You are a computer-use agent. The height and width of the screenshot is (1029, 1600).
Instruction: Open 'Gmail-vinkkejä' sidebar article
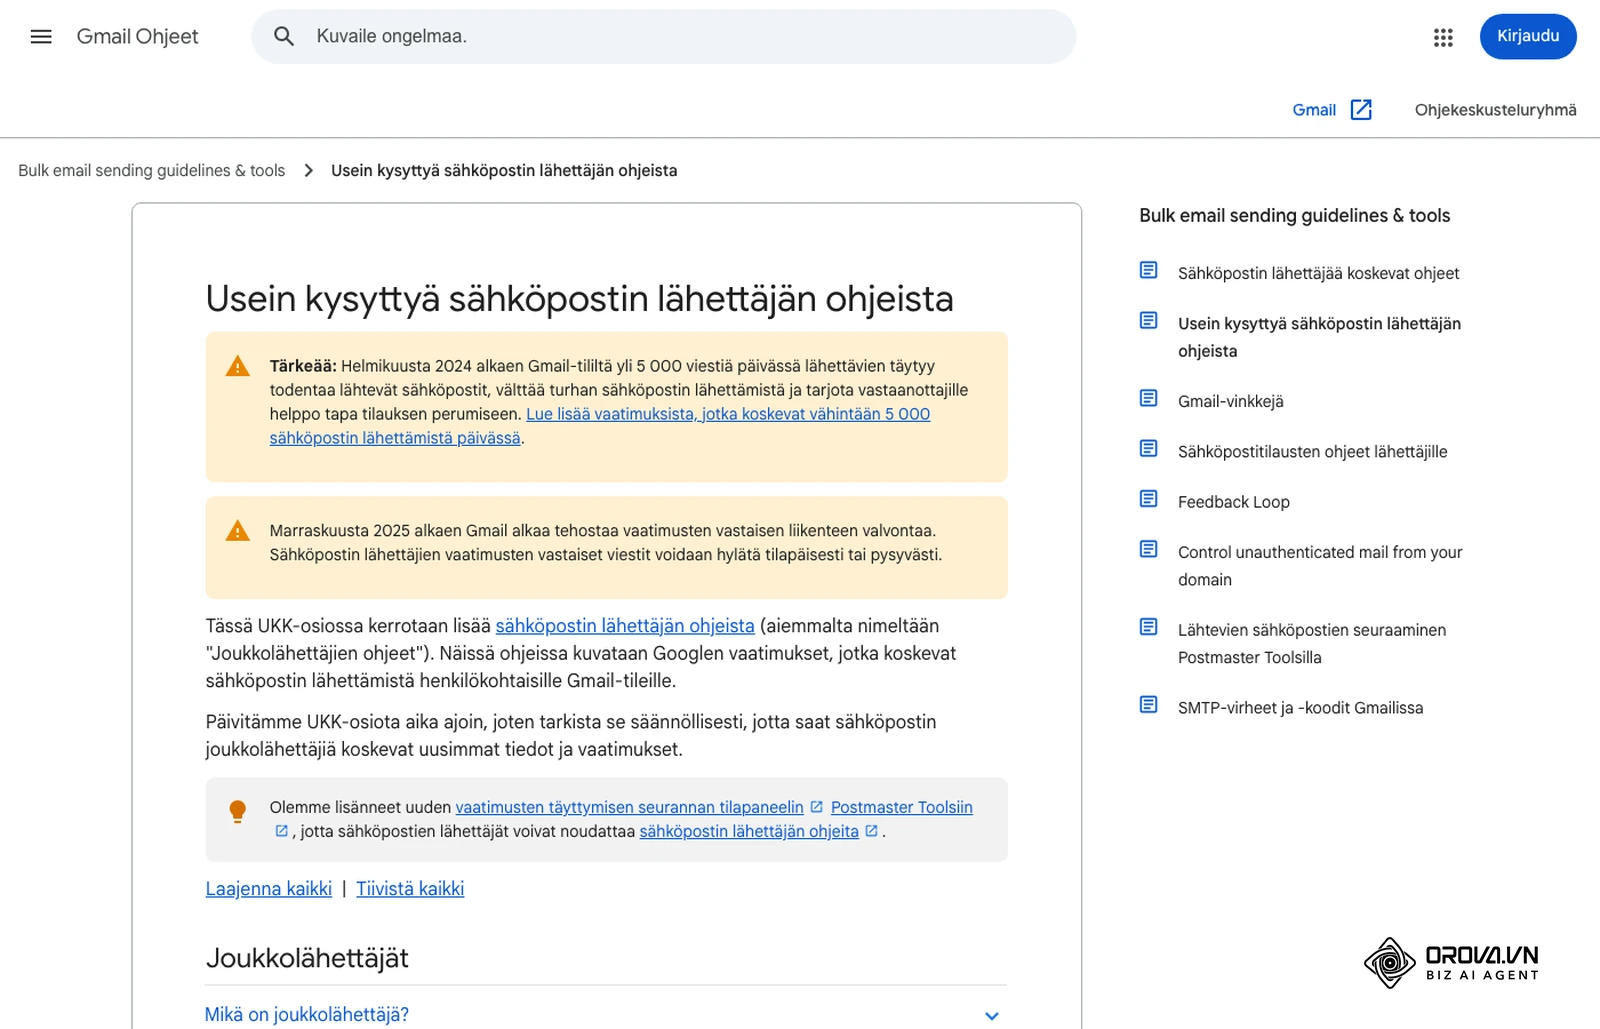click(1231, 401)
